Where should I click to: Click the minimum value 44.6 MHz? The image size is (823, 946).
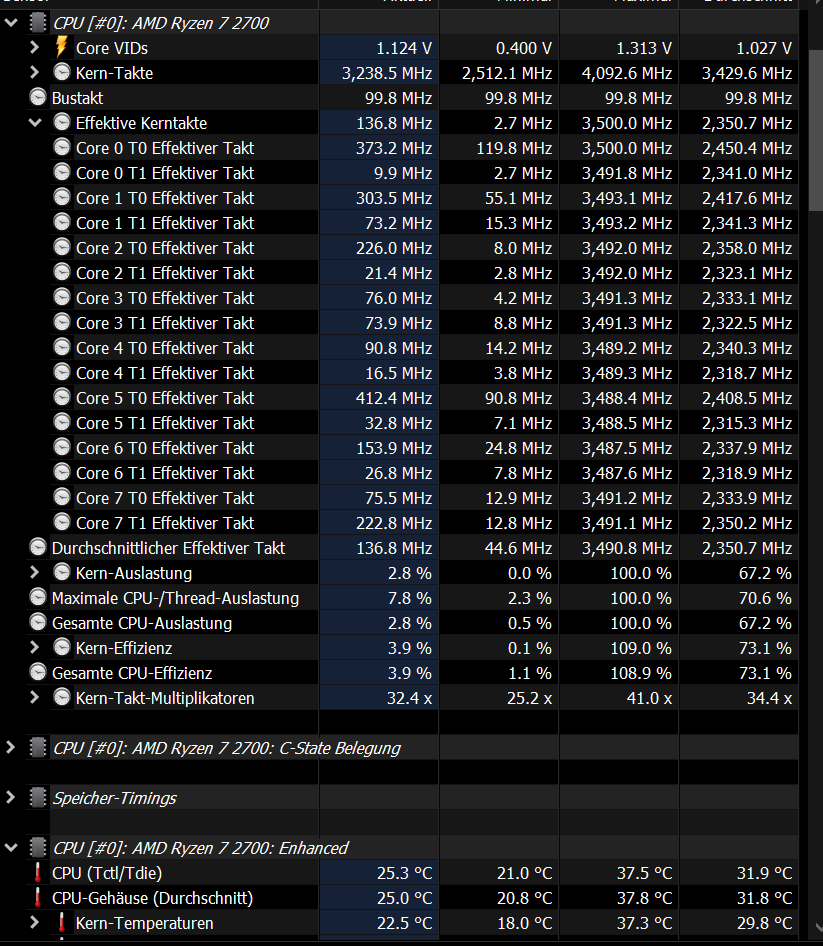(x=518, y=548)
